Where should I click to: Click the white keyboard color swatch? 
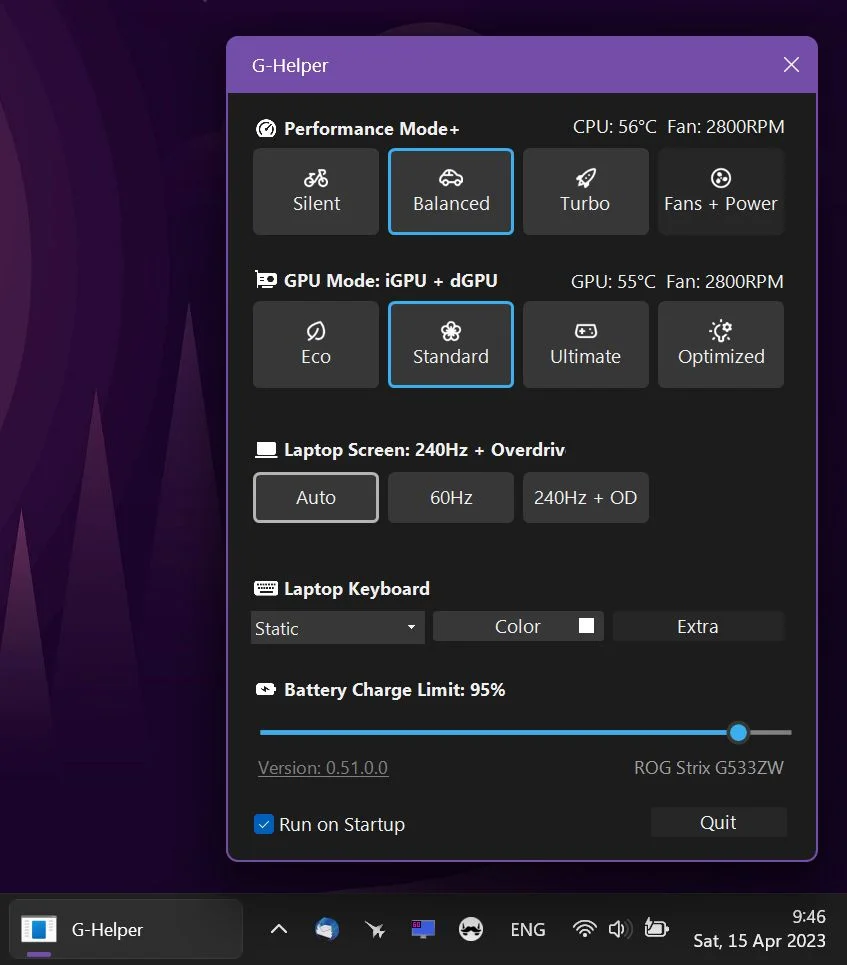point(587,626)
